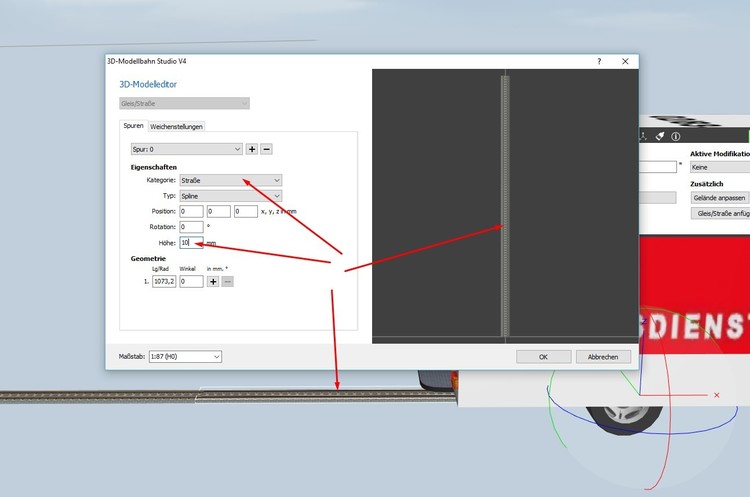Focus Position z input field

pos(246,211)
